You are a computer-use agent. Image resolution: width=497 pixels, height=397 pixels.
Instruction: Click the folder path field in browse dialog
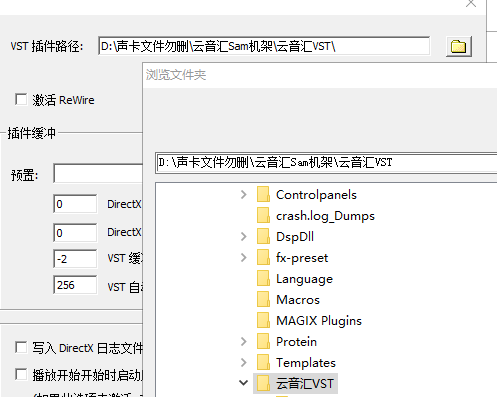tap(327, 163)
